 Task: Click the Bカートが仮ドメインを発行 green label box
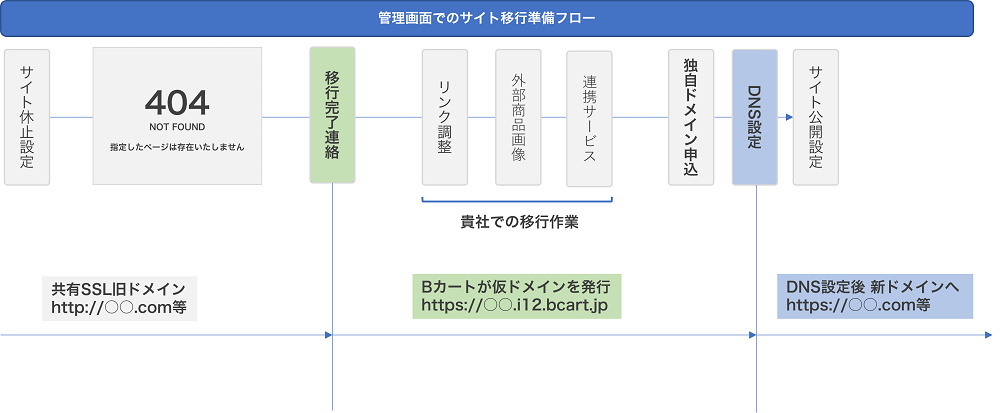[517, 296]
